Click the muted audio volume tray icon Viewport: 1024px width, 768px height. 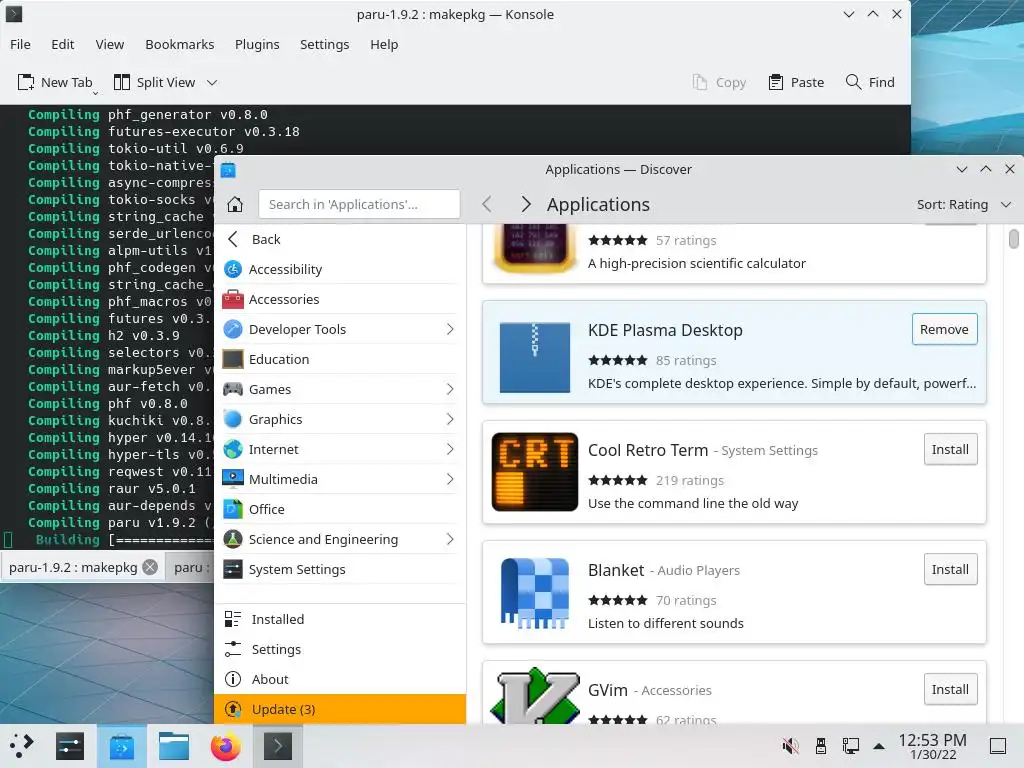tap(790, 746)
